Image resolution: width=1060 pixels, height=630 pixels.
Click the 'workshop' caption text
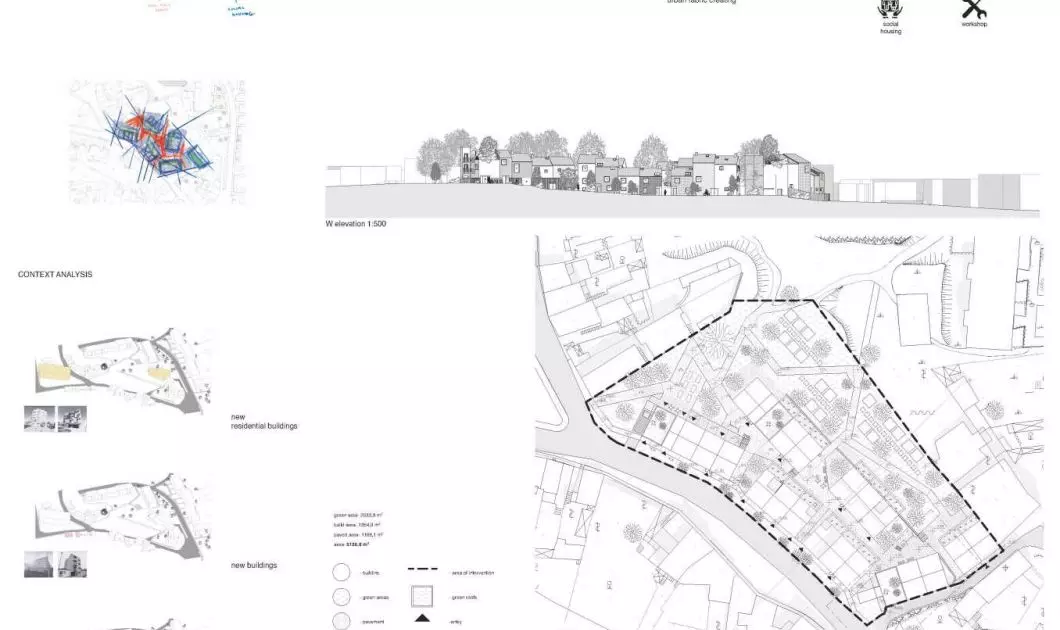(974, 24)
